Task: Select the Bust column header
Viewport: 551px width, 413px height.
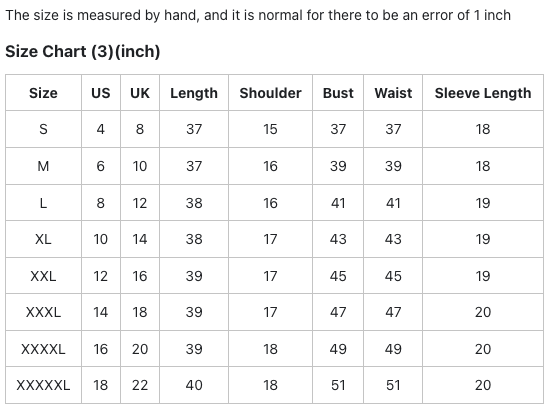Action: point(338,93)
